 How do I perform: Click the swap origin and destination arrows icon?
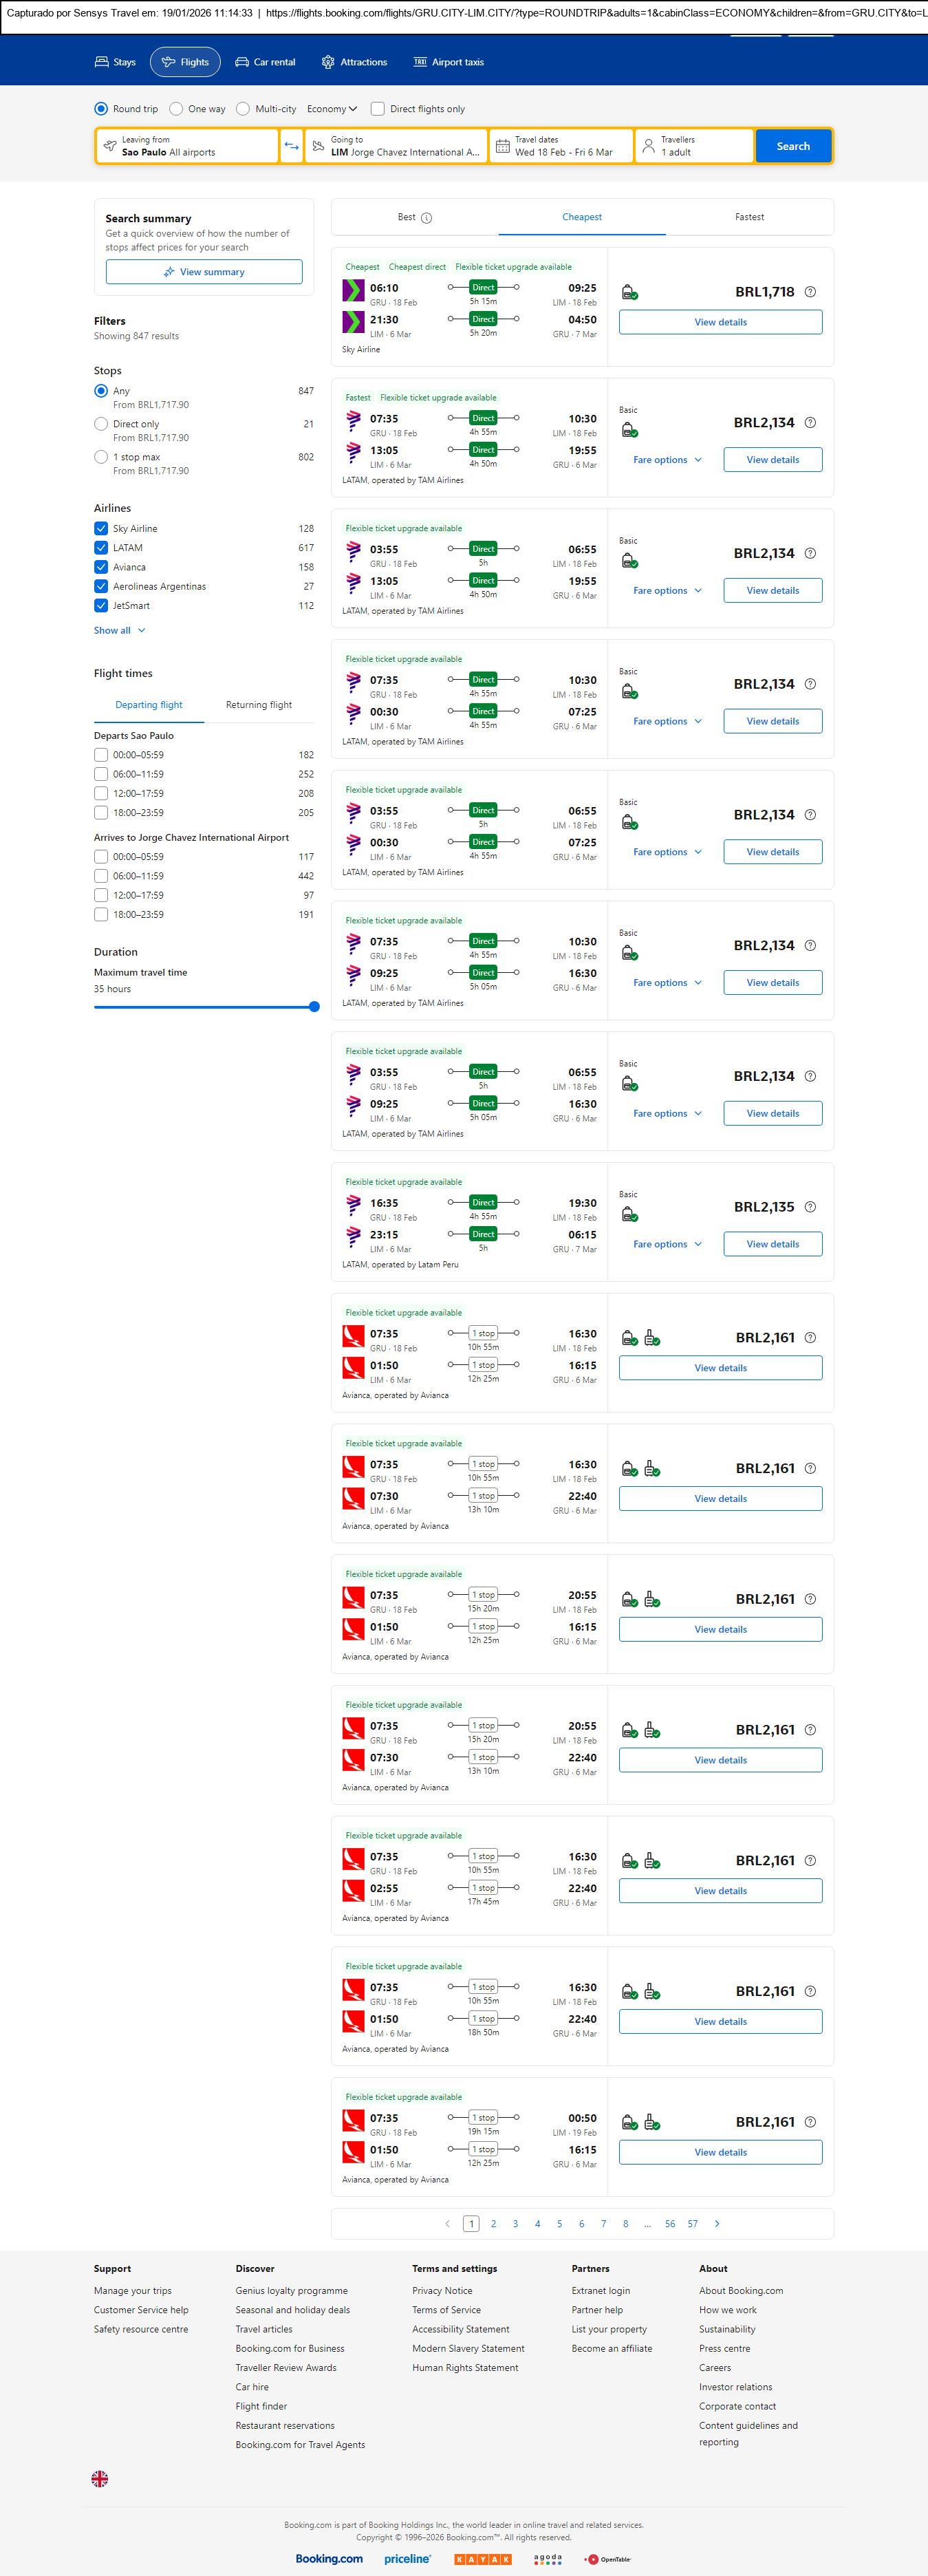coord(291,146)
